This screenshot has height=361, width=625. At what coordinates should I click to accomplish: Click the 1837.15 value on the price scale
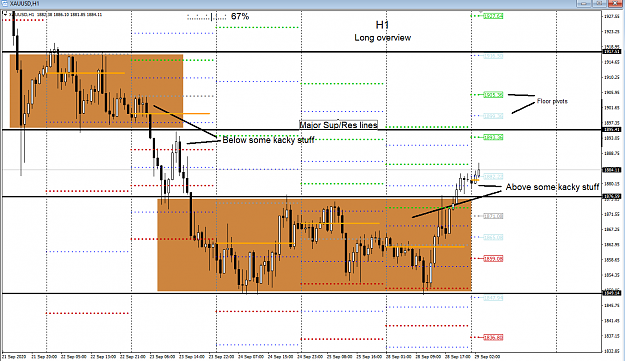click(612, 336)
